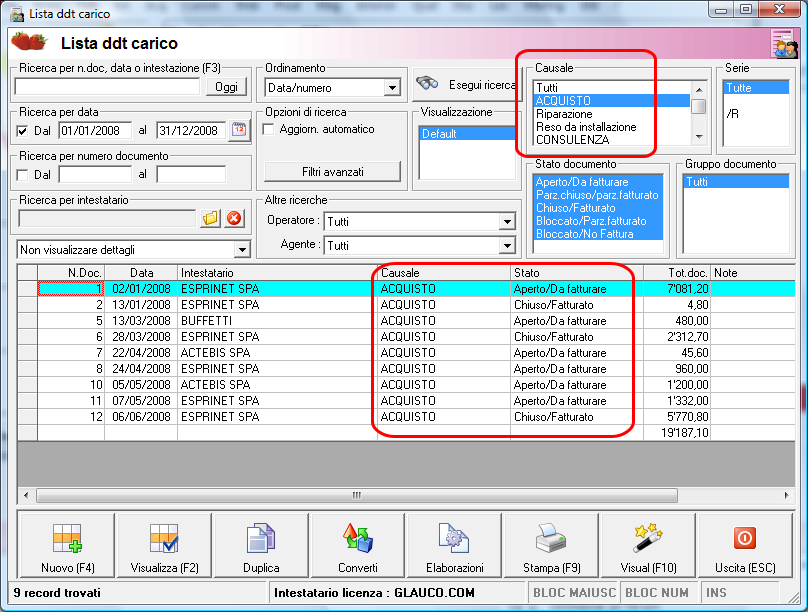Clear intestatario with red X icon

pyautogui.click(x=234, y=218)
